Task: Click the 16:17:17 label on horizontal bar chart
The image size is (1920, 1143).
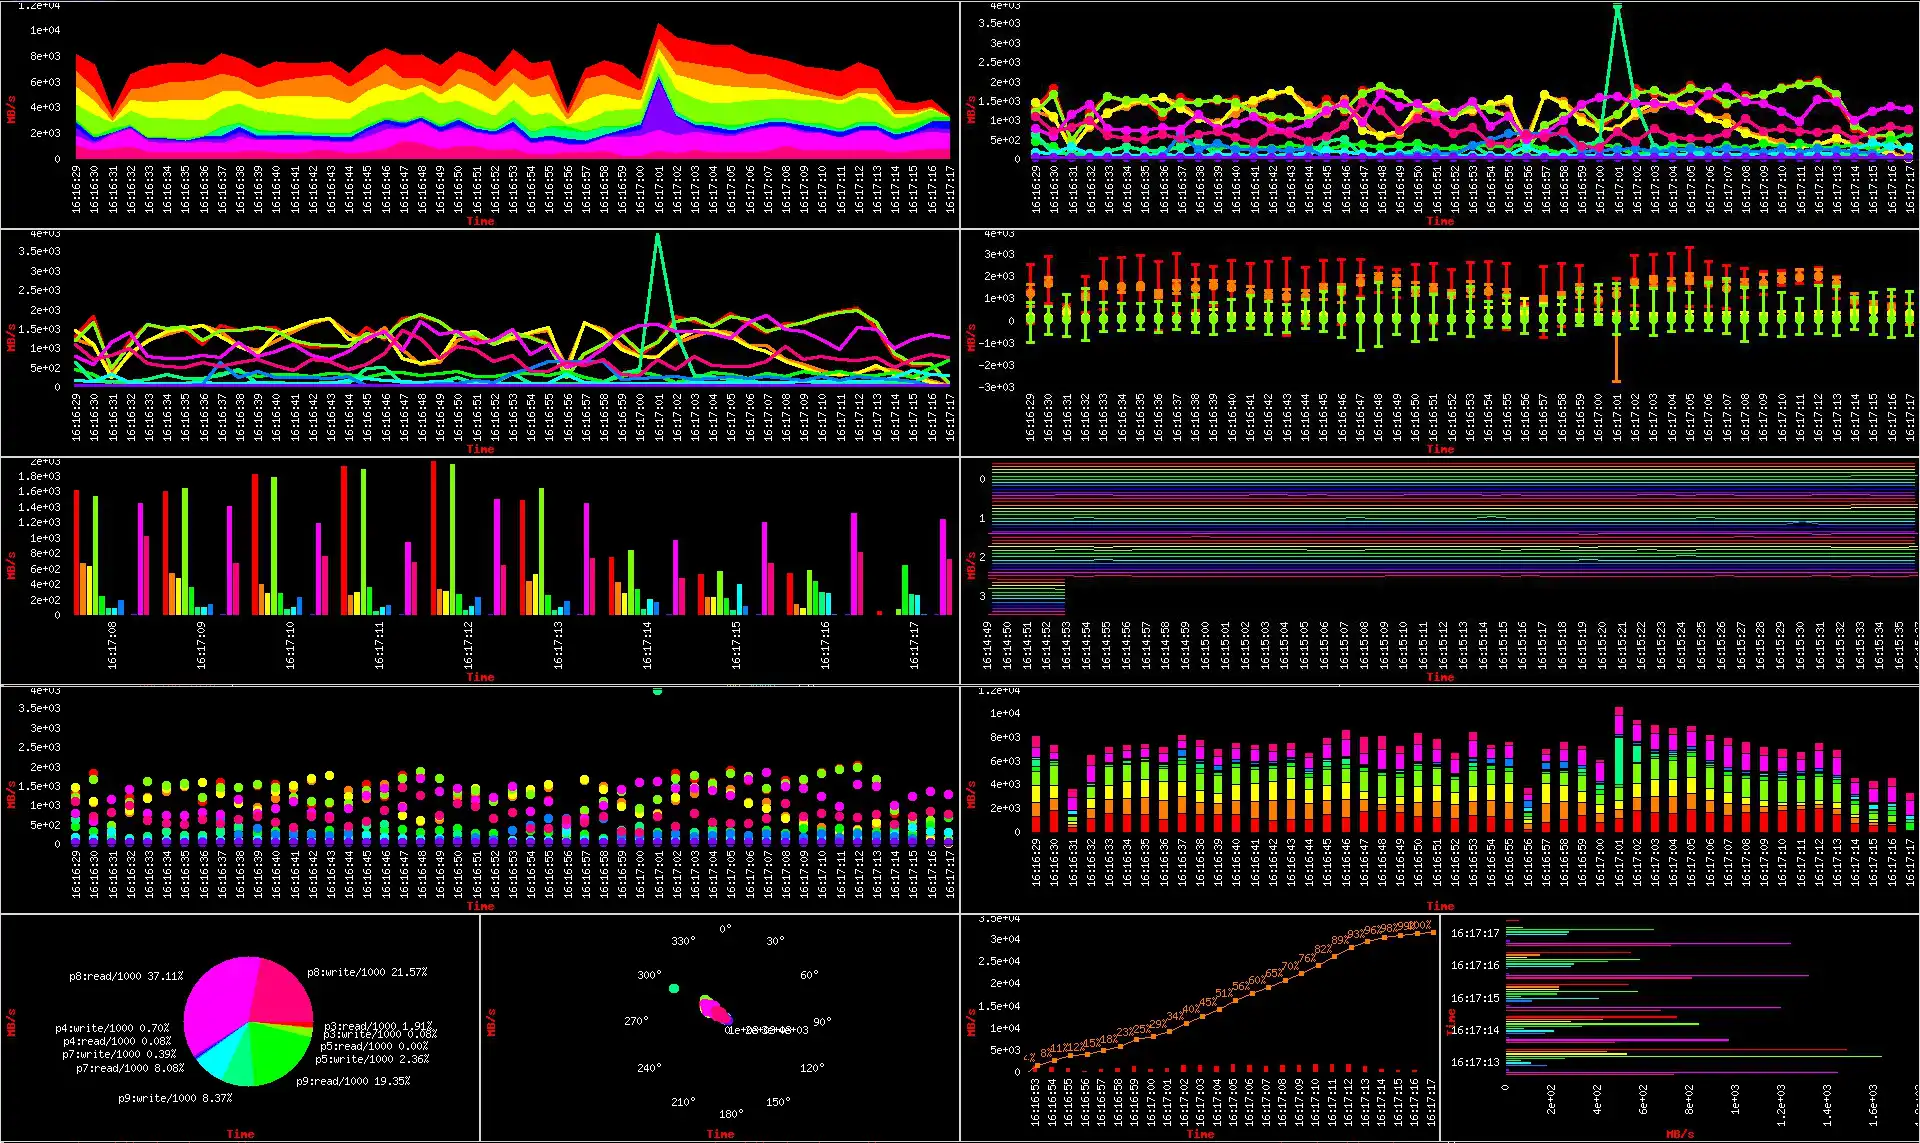Action: (1475, 933)
